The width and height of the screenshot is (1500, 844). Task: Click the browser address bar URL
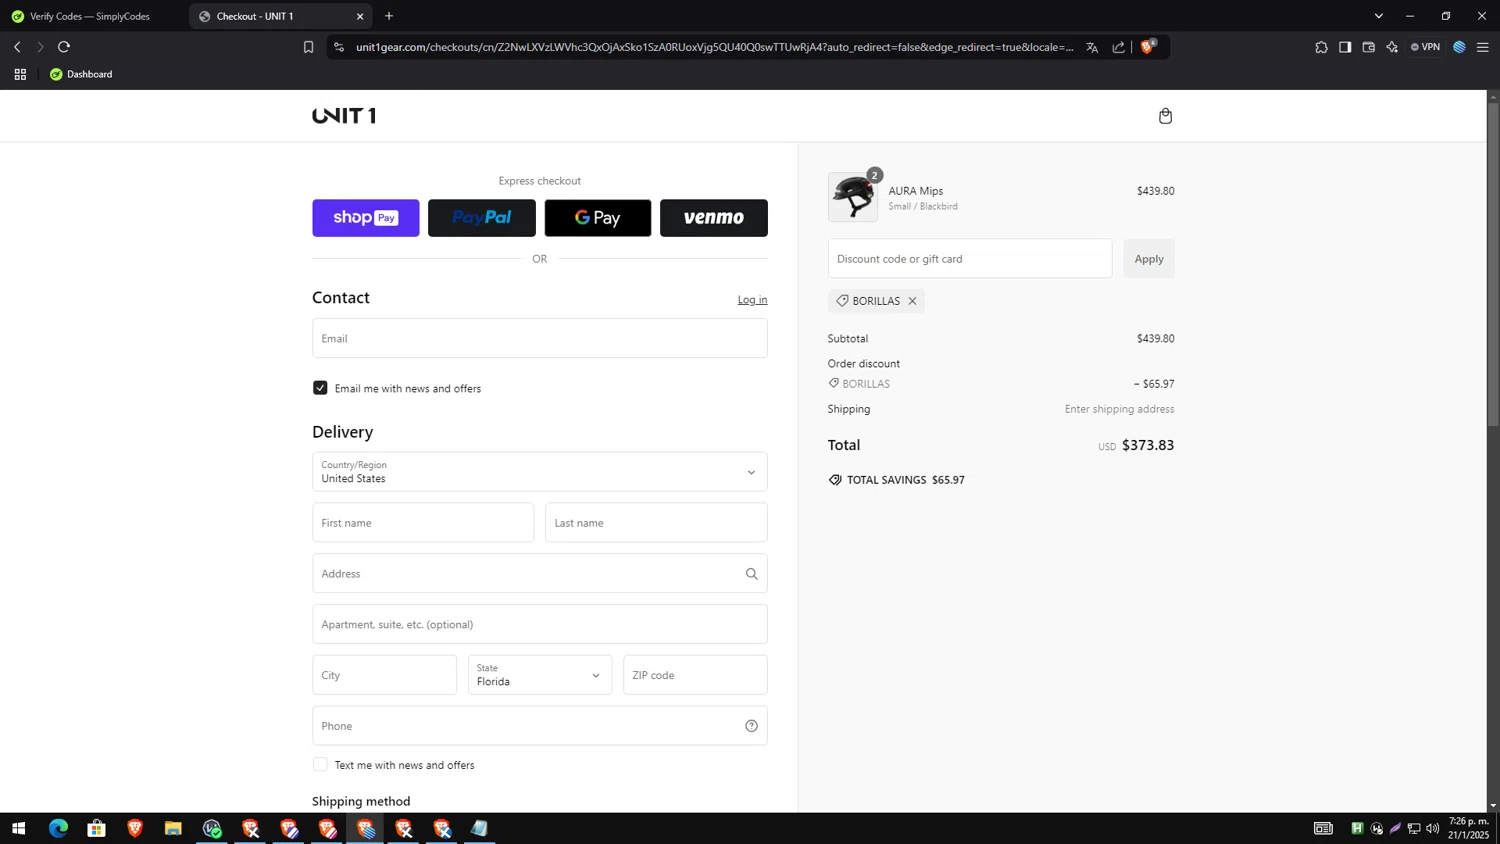(x=714, y=47)
